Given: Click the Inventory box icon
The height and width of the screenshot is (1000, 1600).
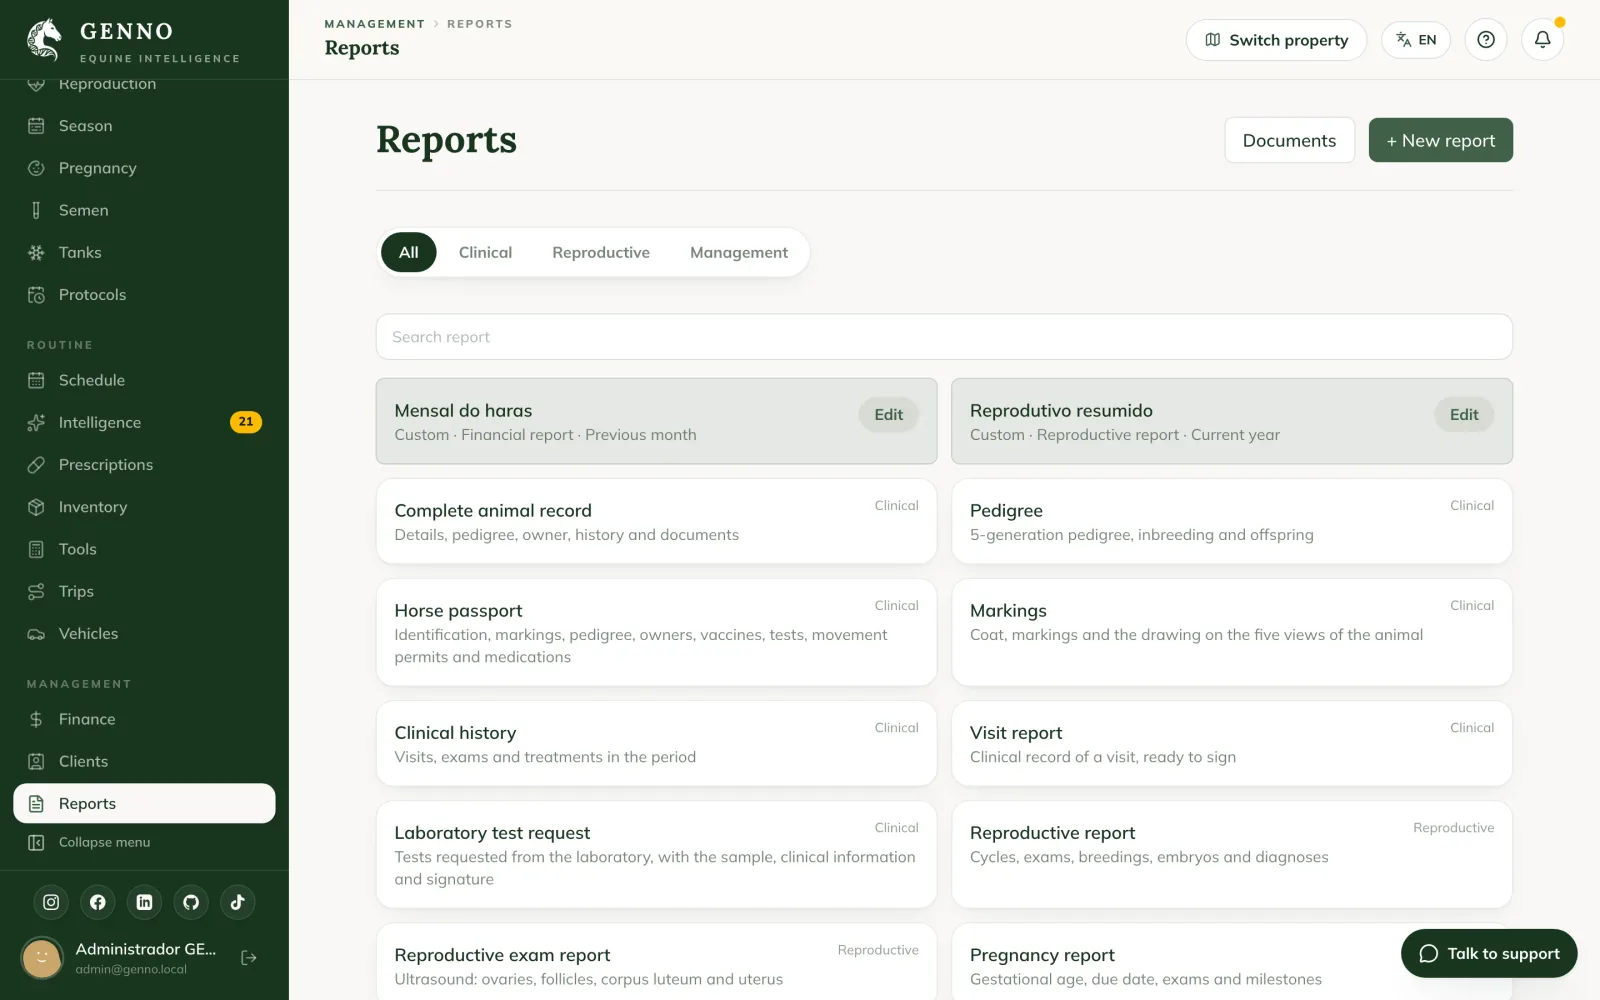Looking at the screenshot, I should coord(36,507).
